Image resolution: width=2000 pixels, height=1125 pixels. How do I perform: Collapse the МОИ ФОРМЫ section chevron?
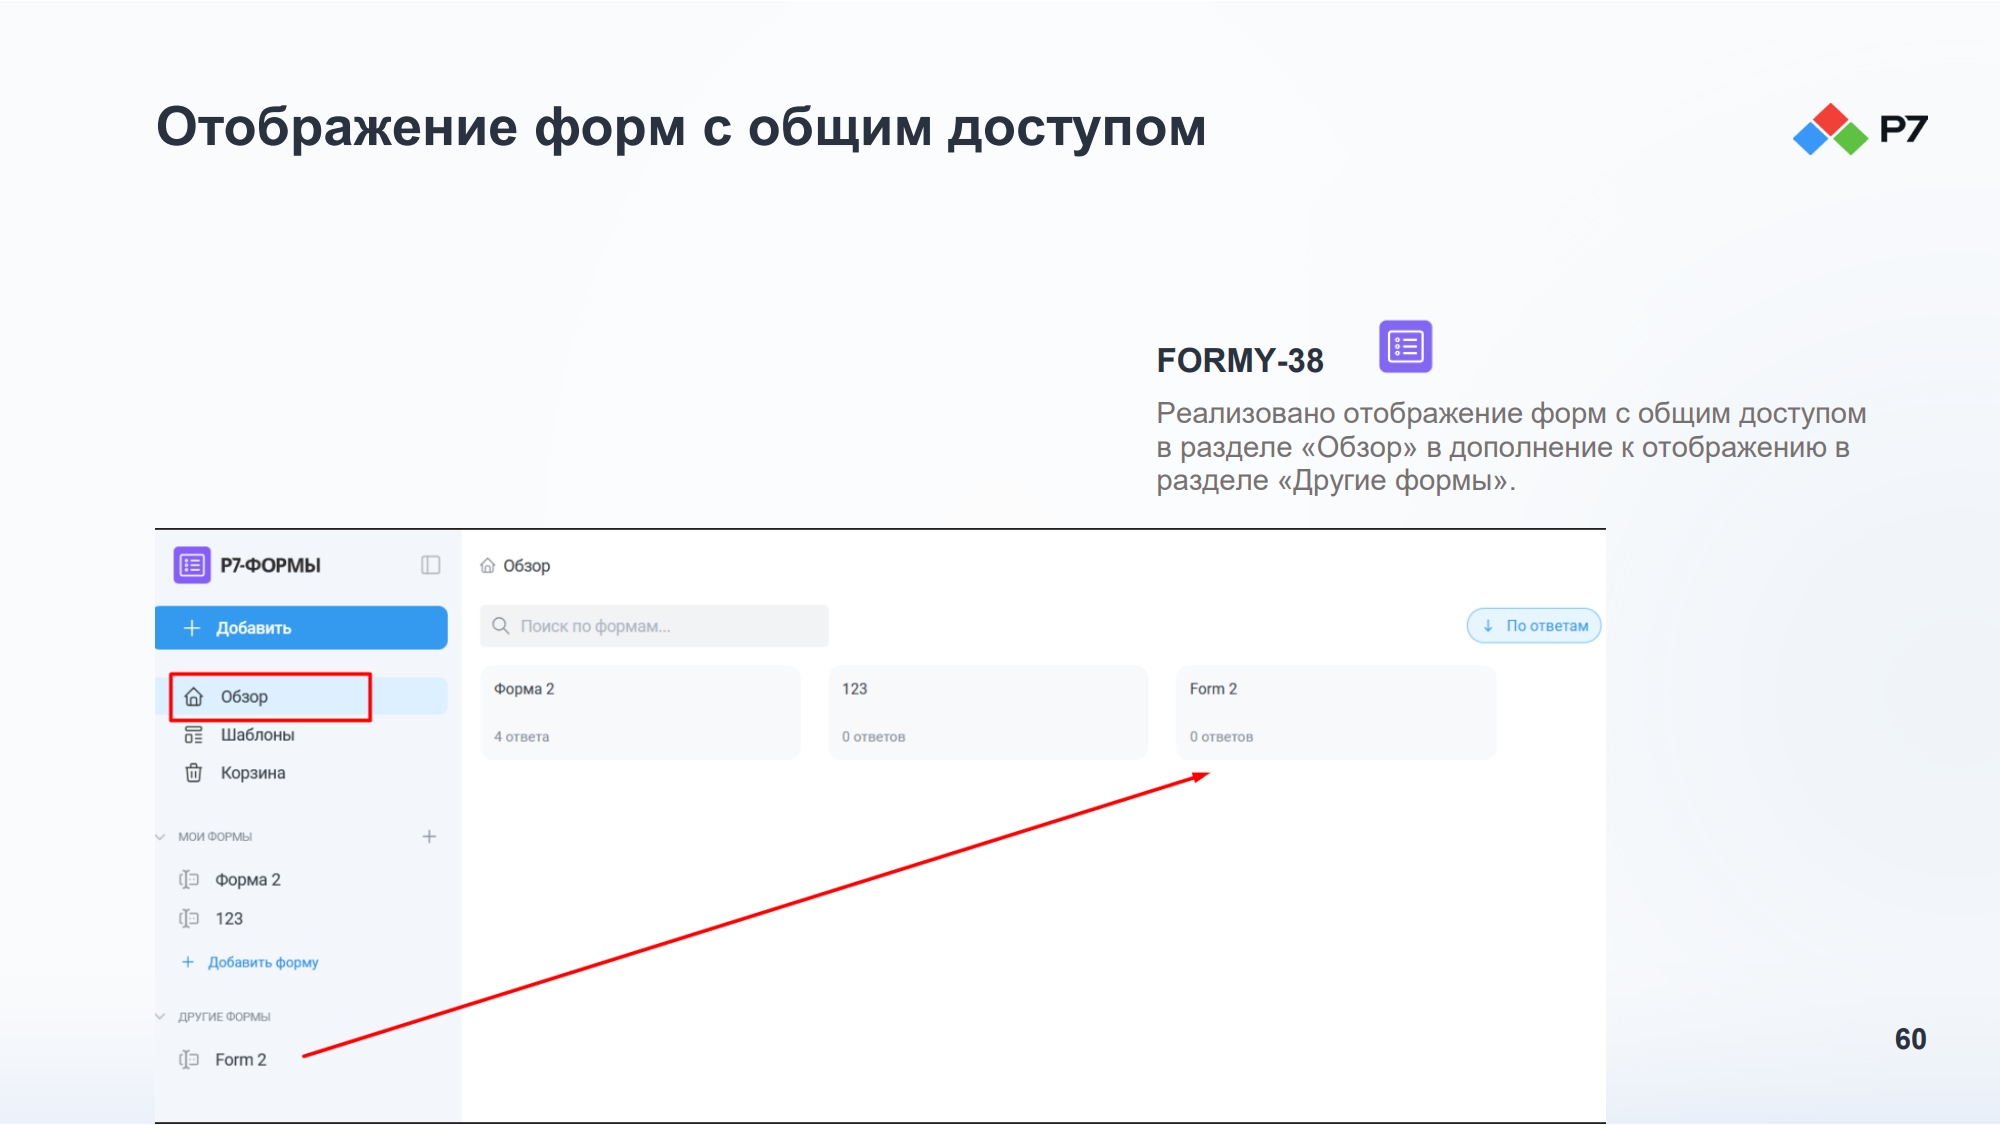160,837
